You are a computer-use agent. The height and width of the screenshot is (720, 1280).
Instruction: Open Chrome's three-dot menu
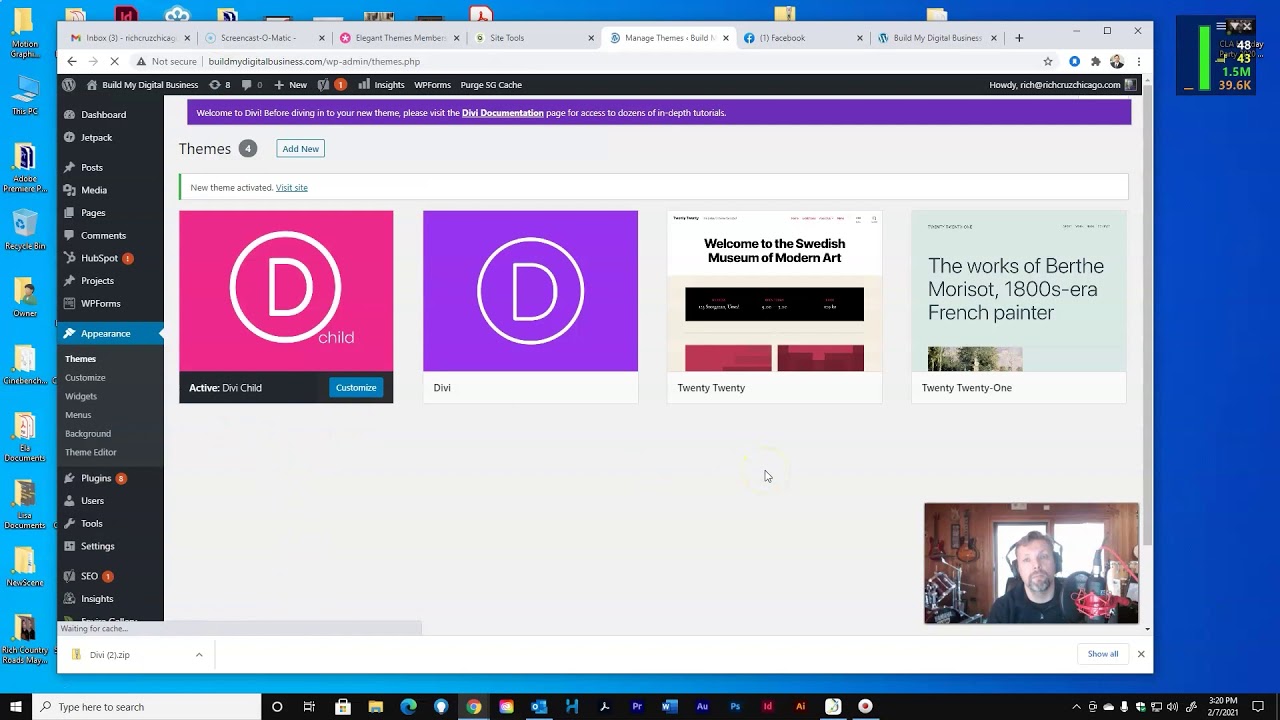point(1138,62)
